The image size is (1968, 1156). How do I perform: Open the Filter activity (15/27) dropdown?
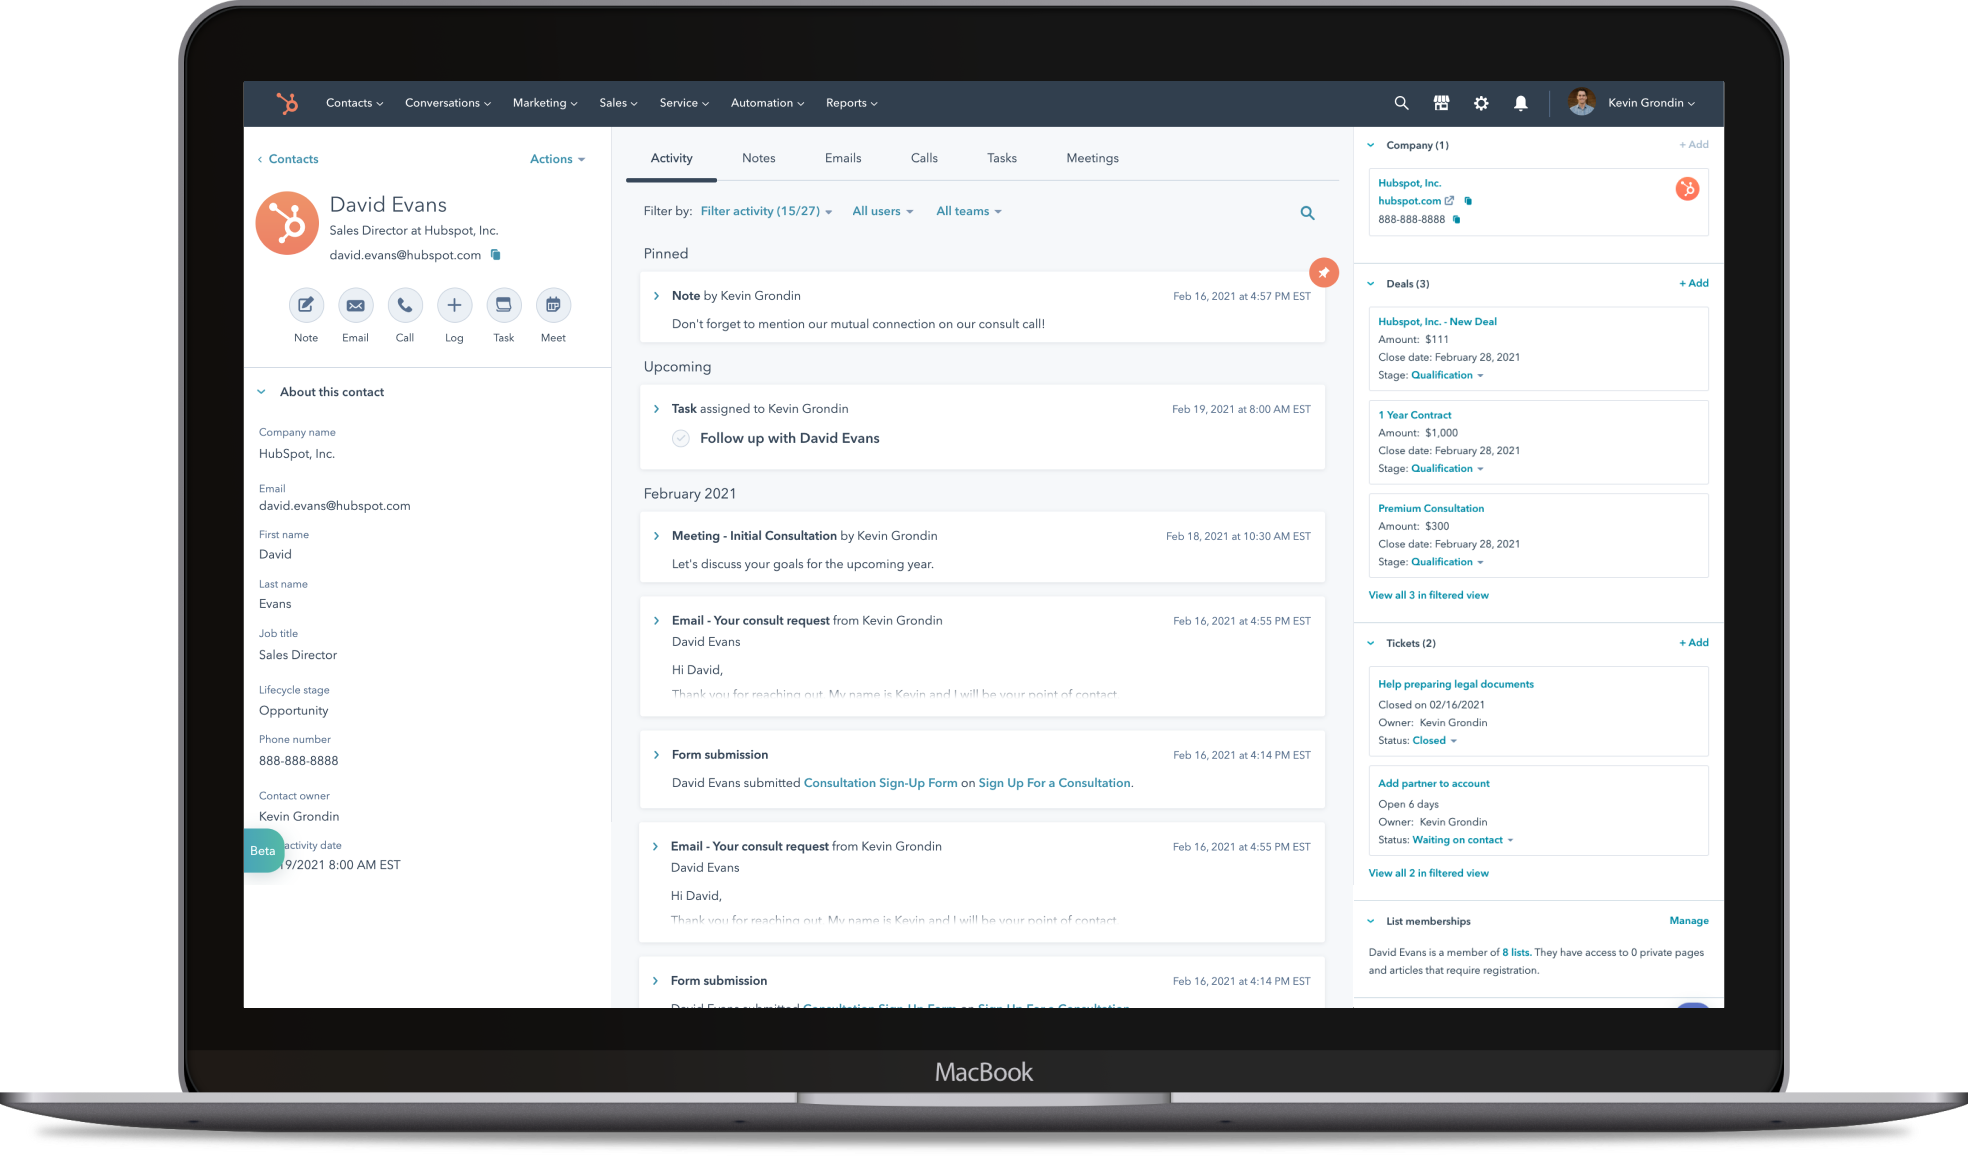[x=766, y=211]
